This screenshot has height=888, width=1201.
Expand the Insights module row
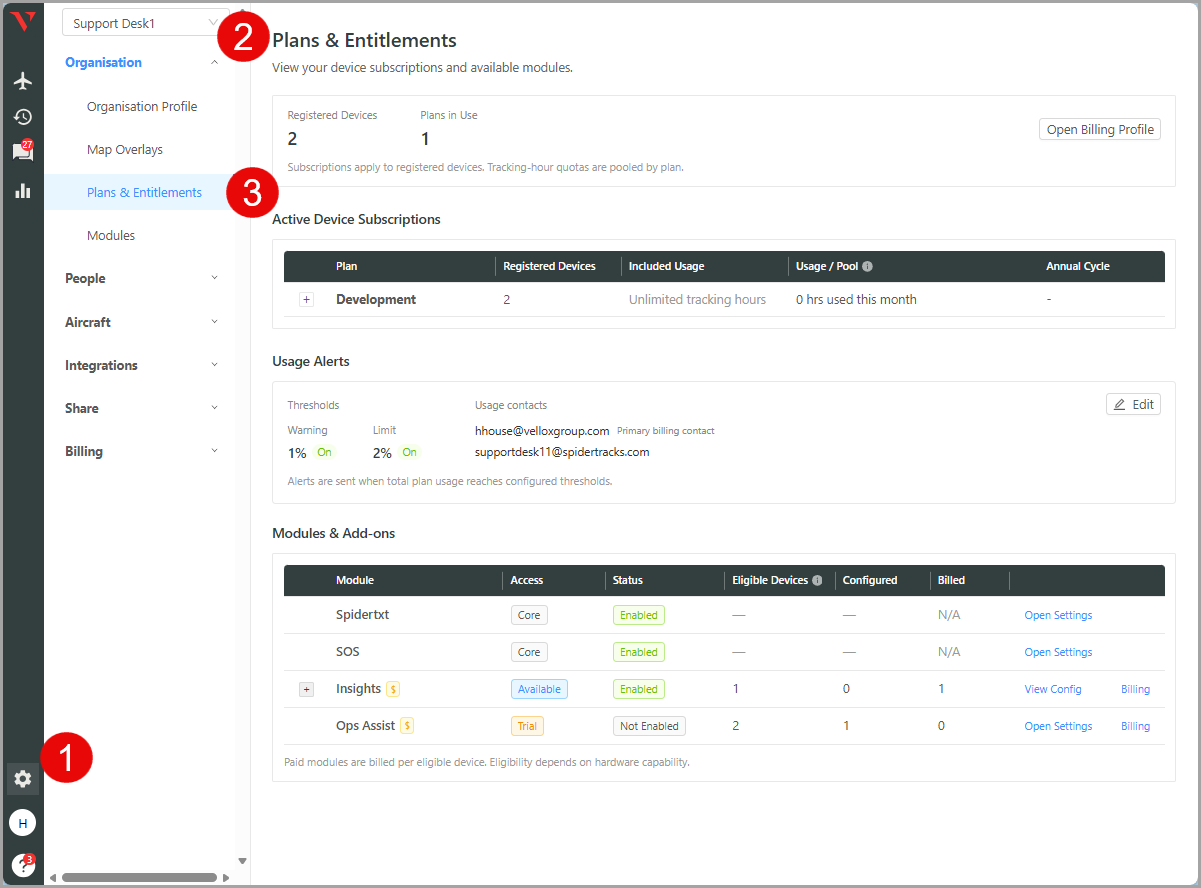coord(306,689)
